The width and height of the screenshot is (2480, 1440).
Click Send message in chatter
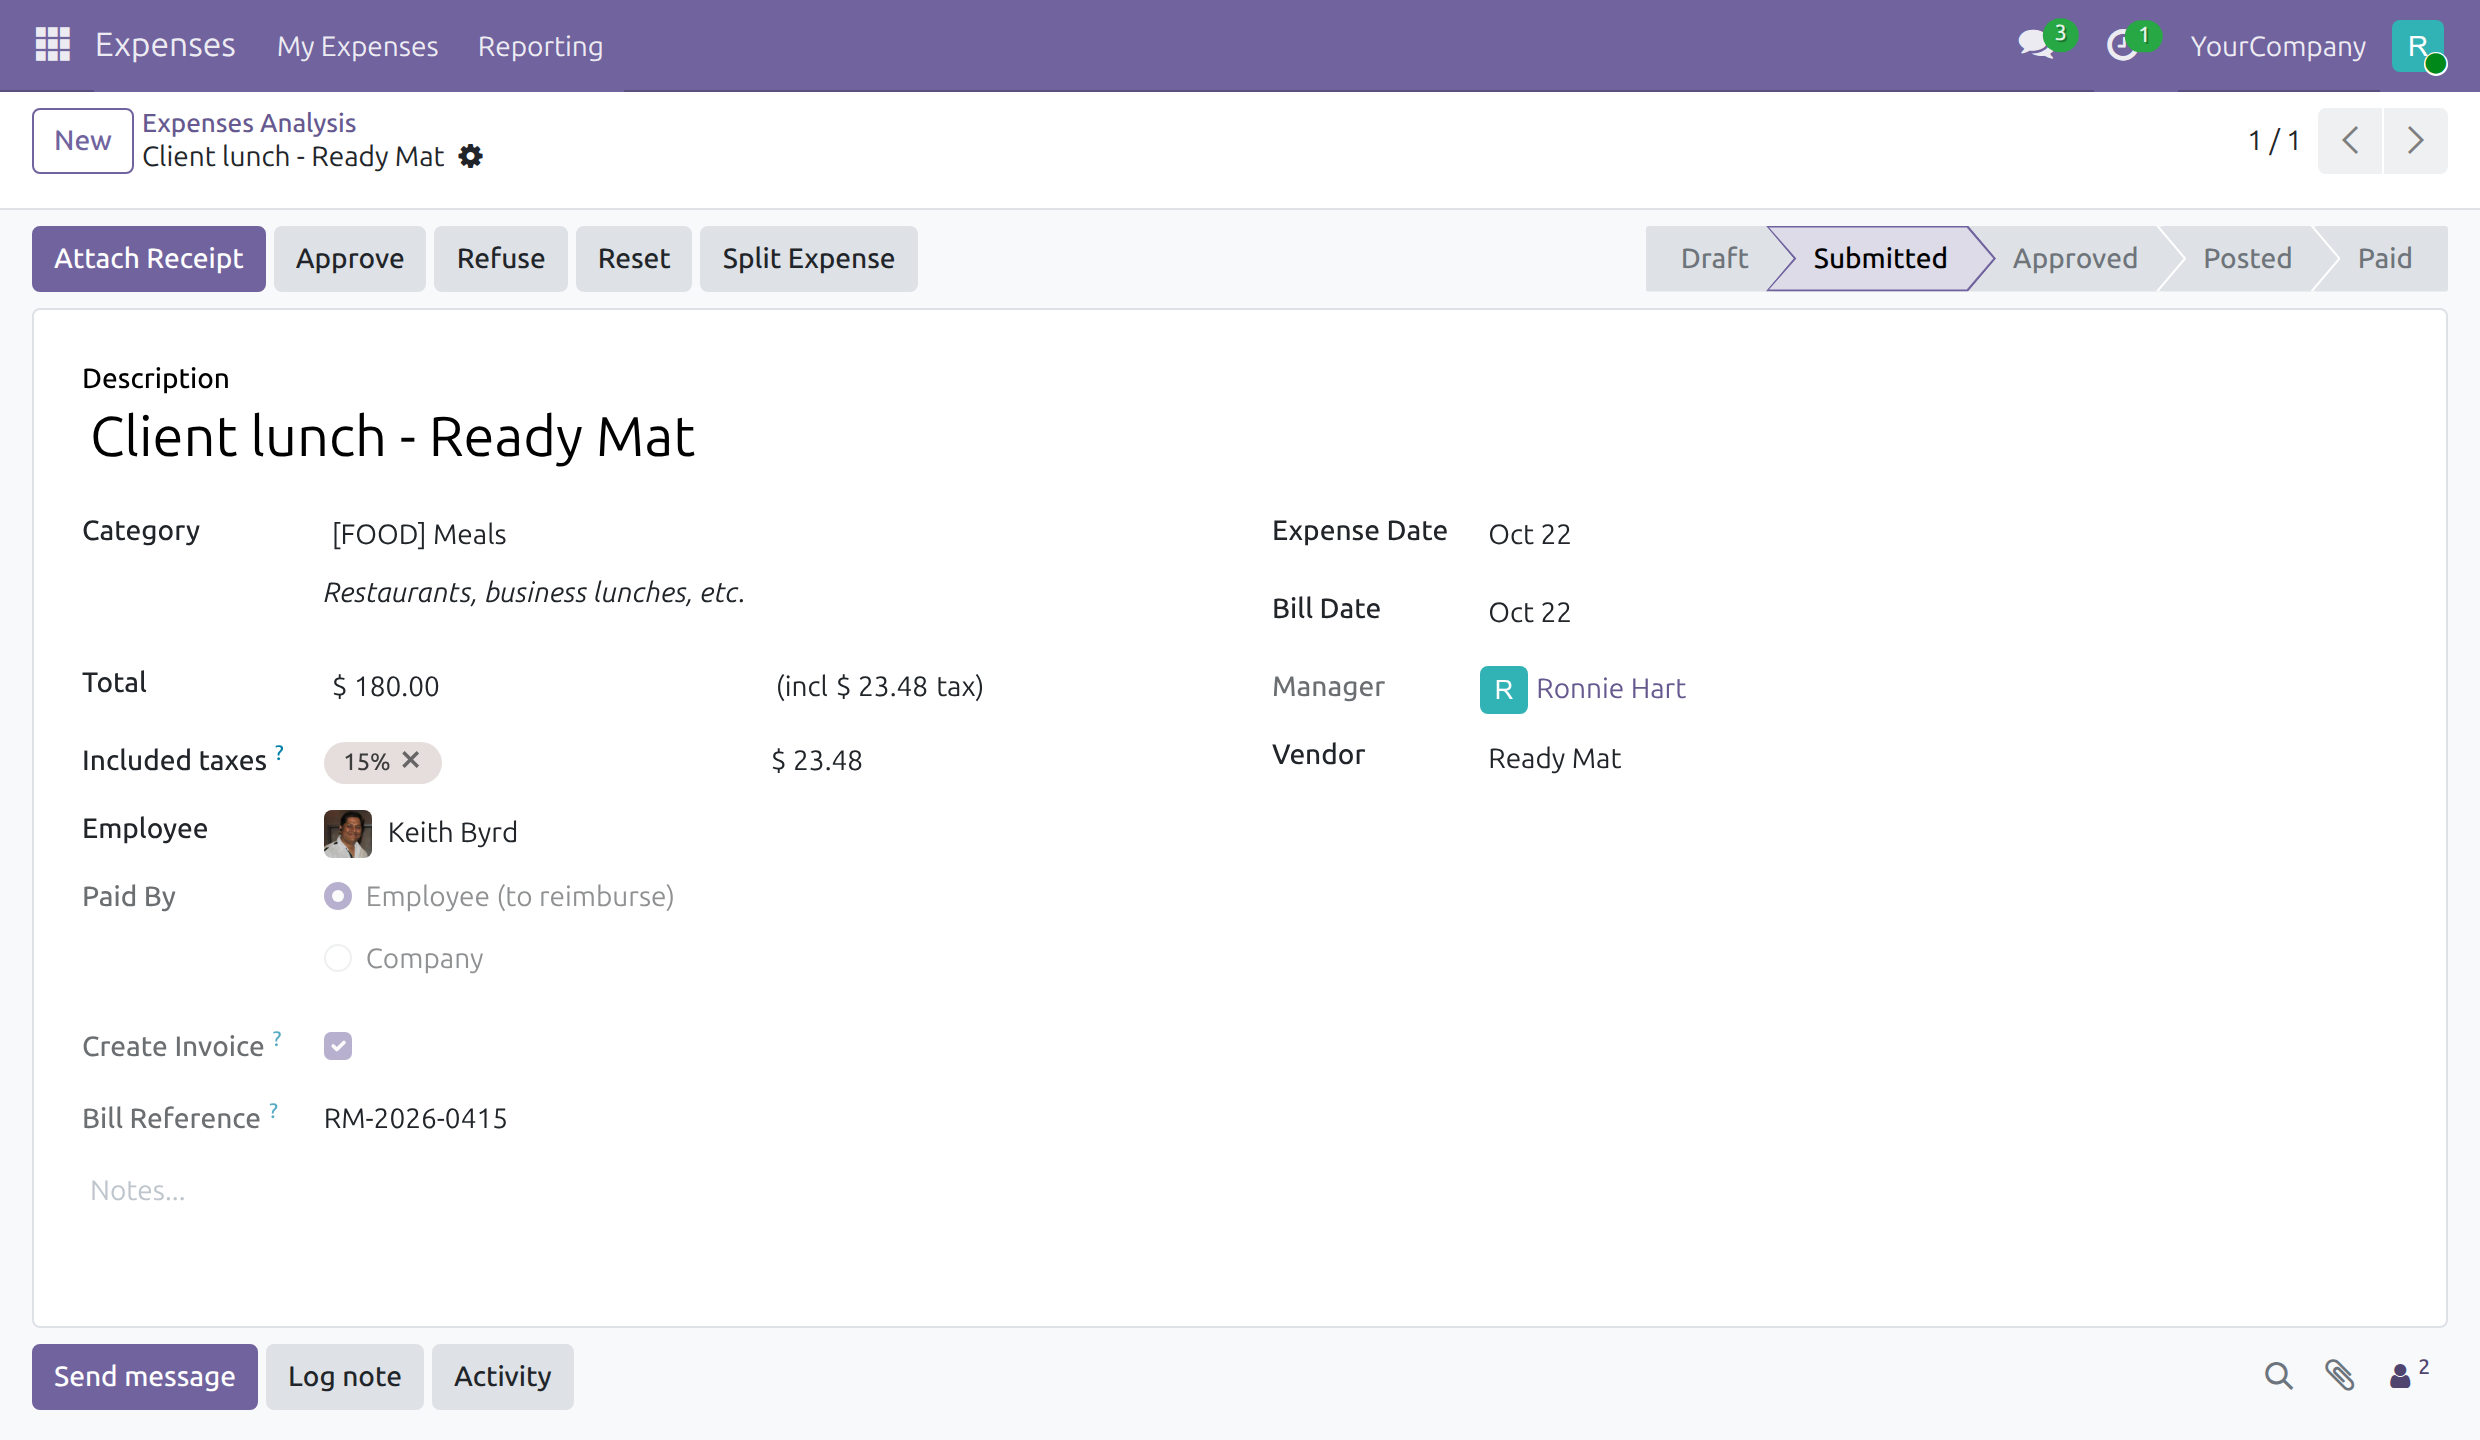[144, 1376]
